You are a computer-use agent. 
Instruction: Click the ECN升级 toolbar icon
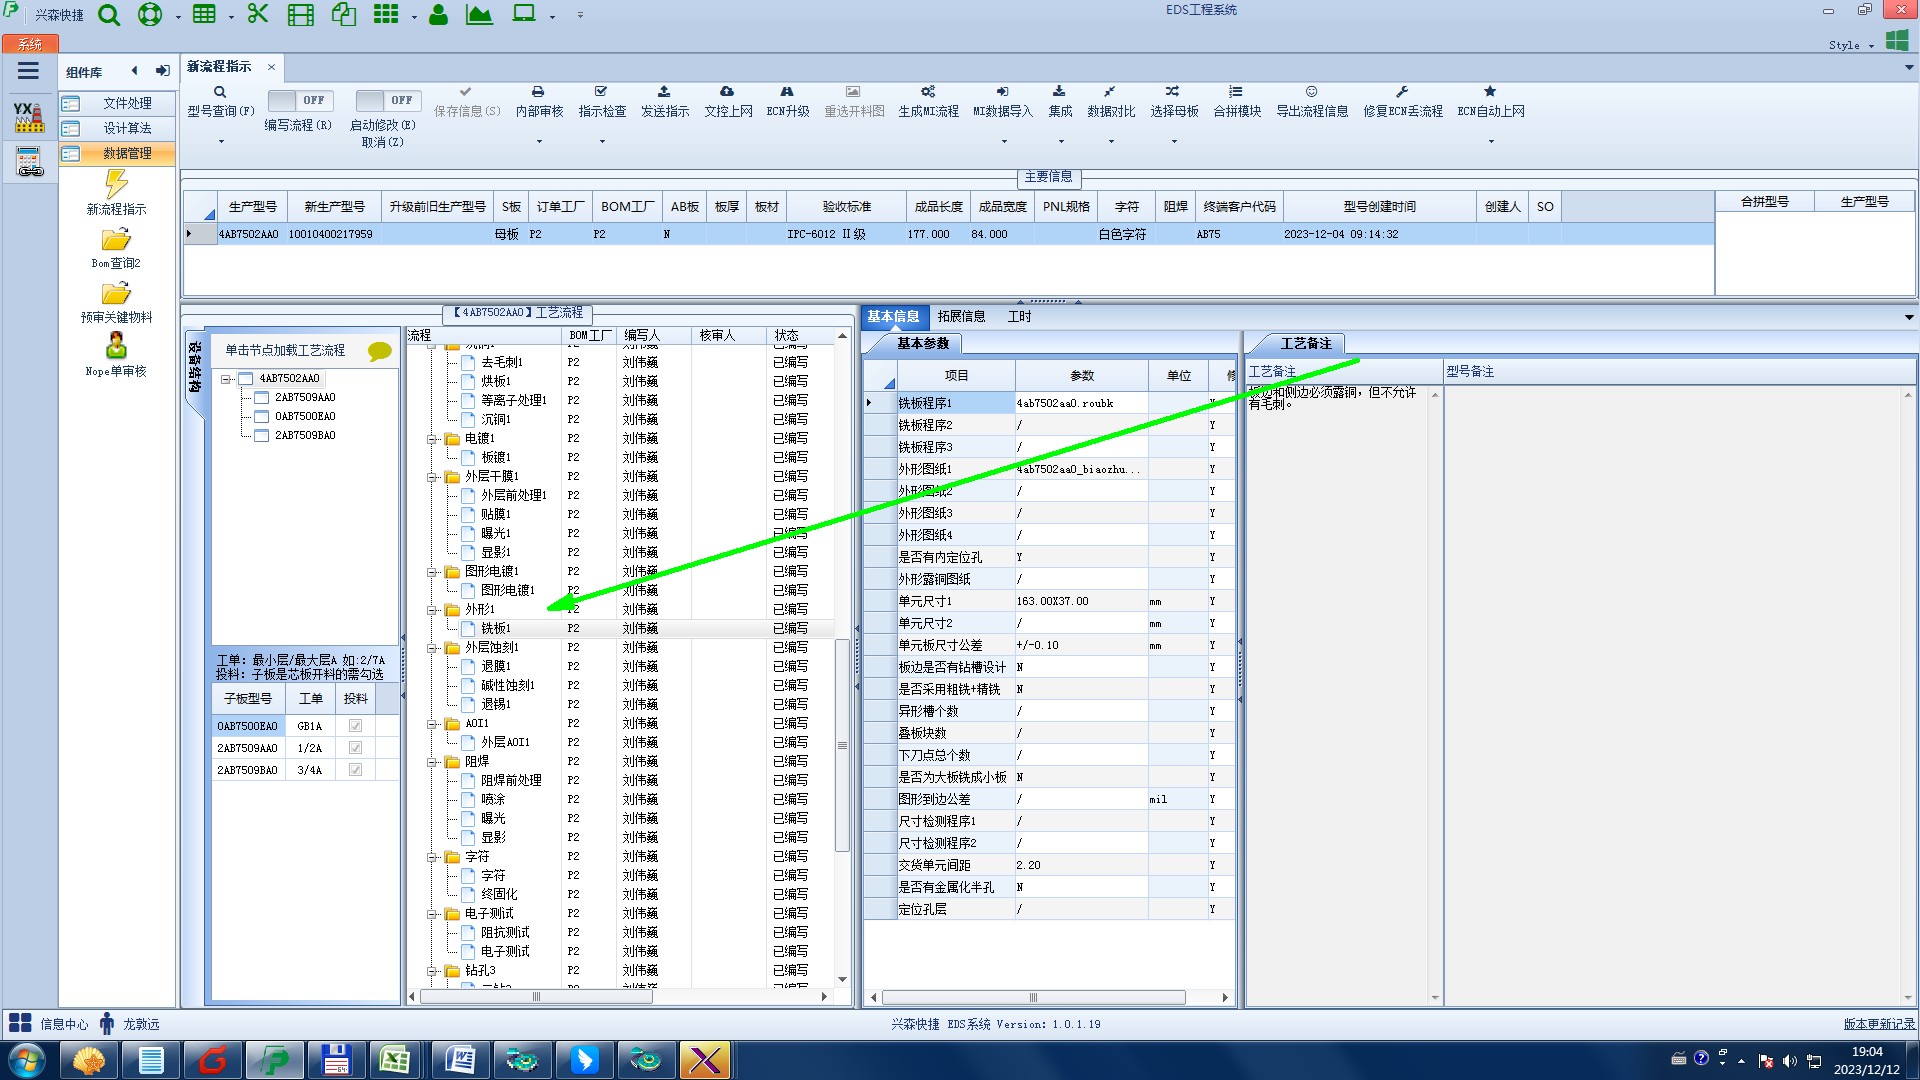point(787,92)
